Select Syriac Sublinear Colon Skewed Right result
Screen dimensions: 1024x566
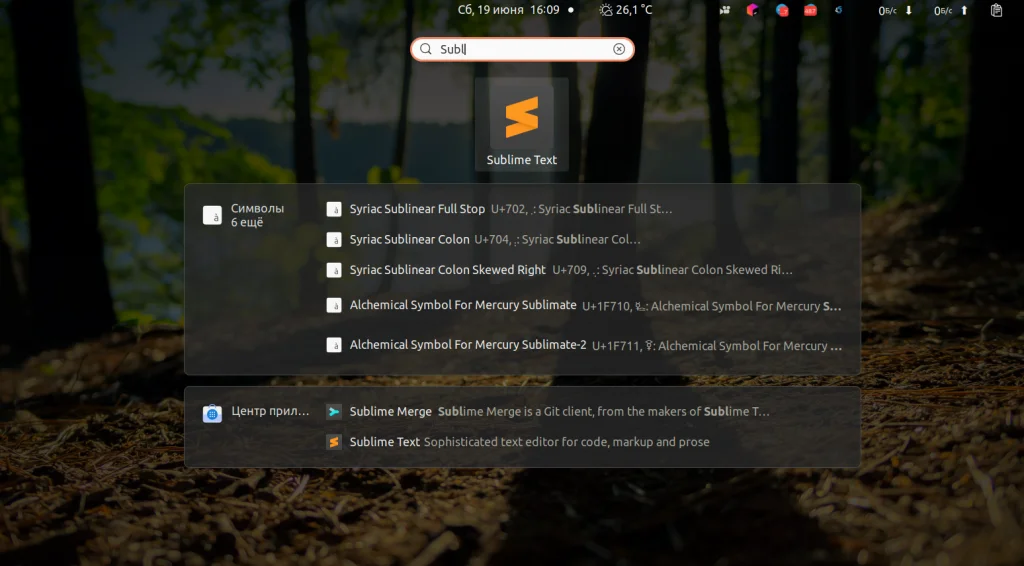pos(584,270)
